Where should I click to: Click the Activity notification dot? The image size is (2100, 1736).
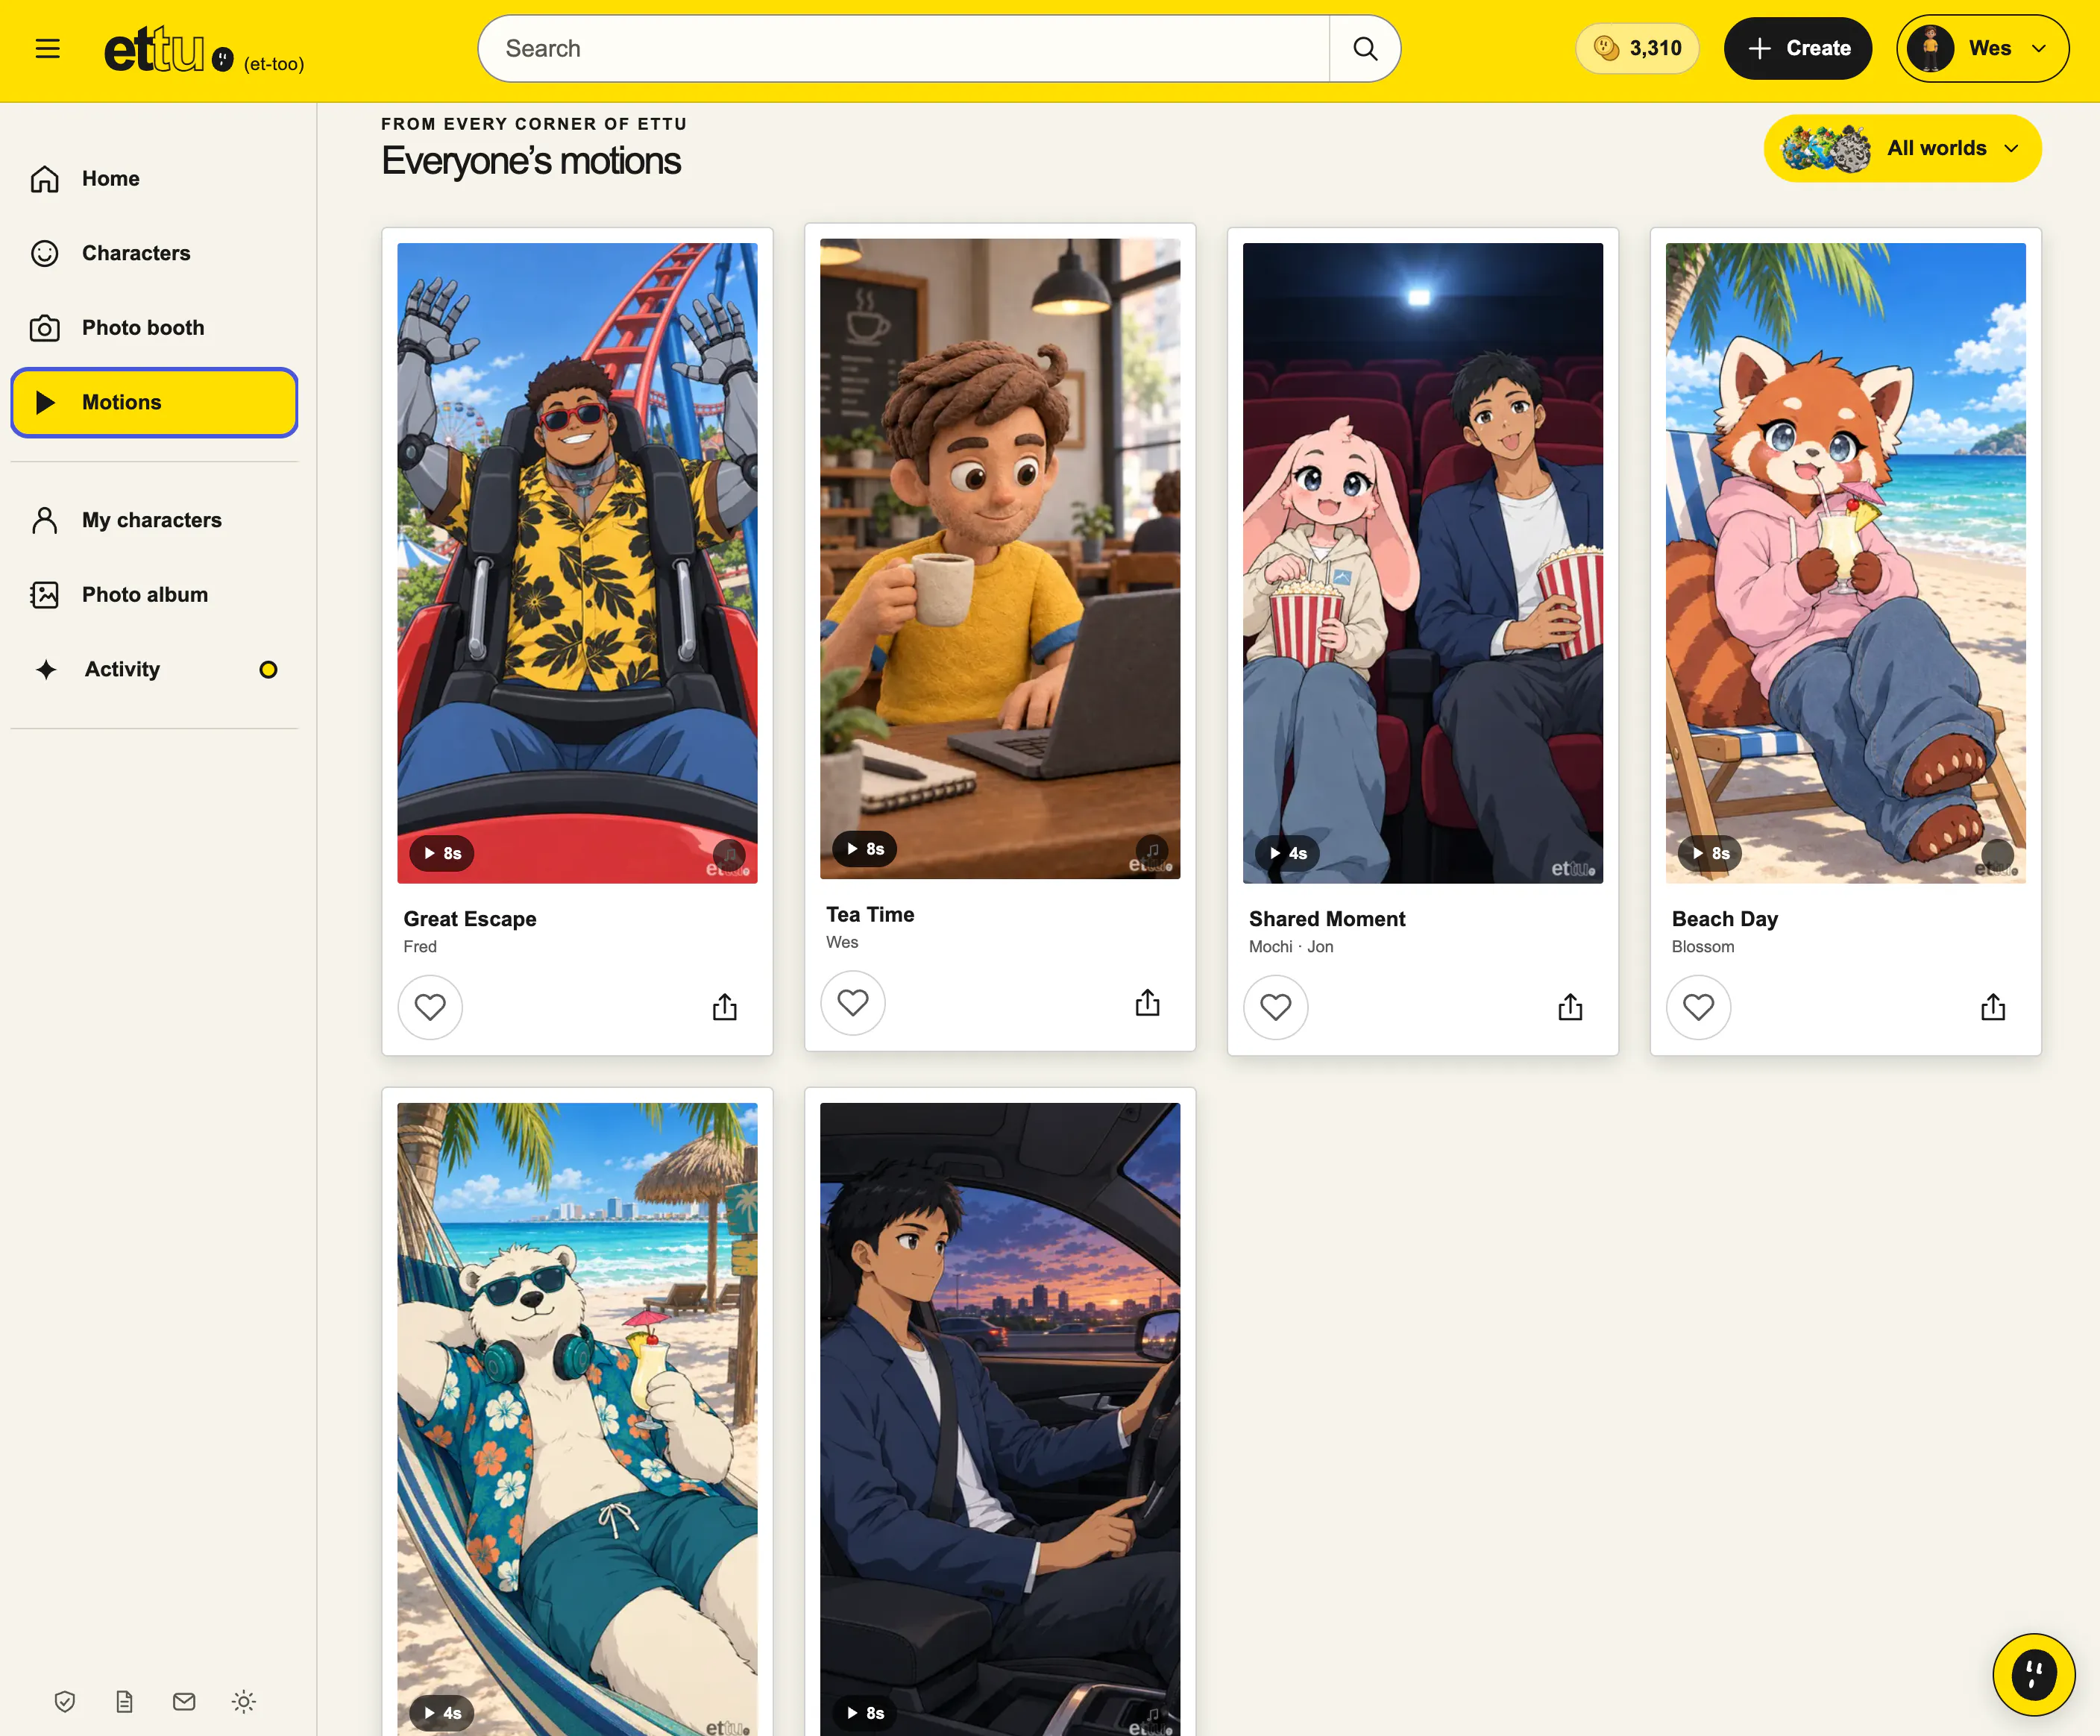tap(268, 670)
